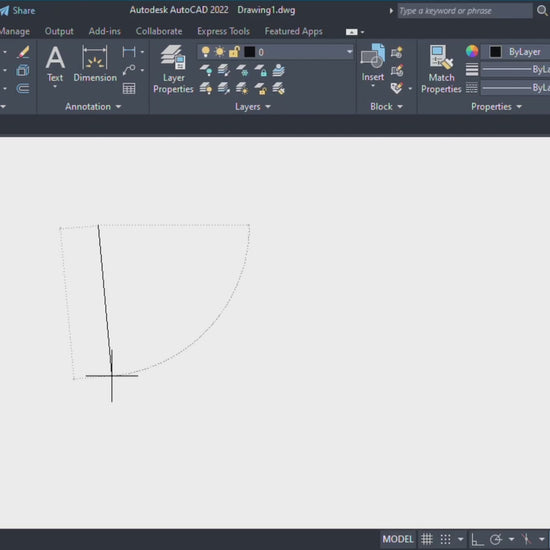Expand the Annotation panel
The width and height of the screenshot is (550, 550).
93,107
